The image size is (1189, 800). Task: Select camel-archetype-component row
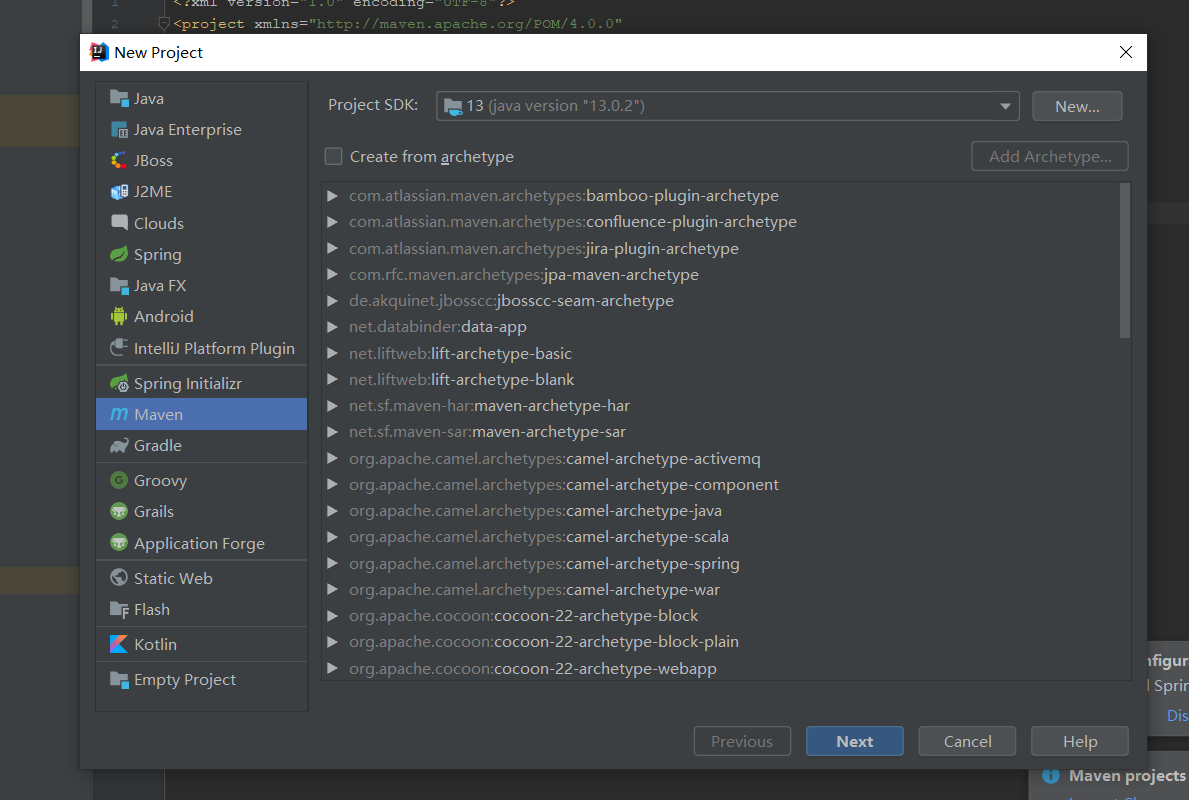coord(720,485)
